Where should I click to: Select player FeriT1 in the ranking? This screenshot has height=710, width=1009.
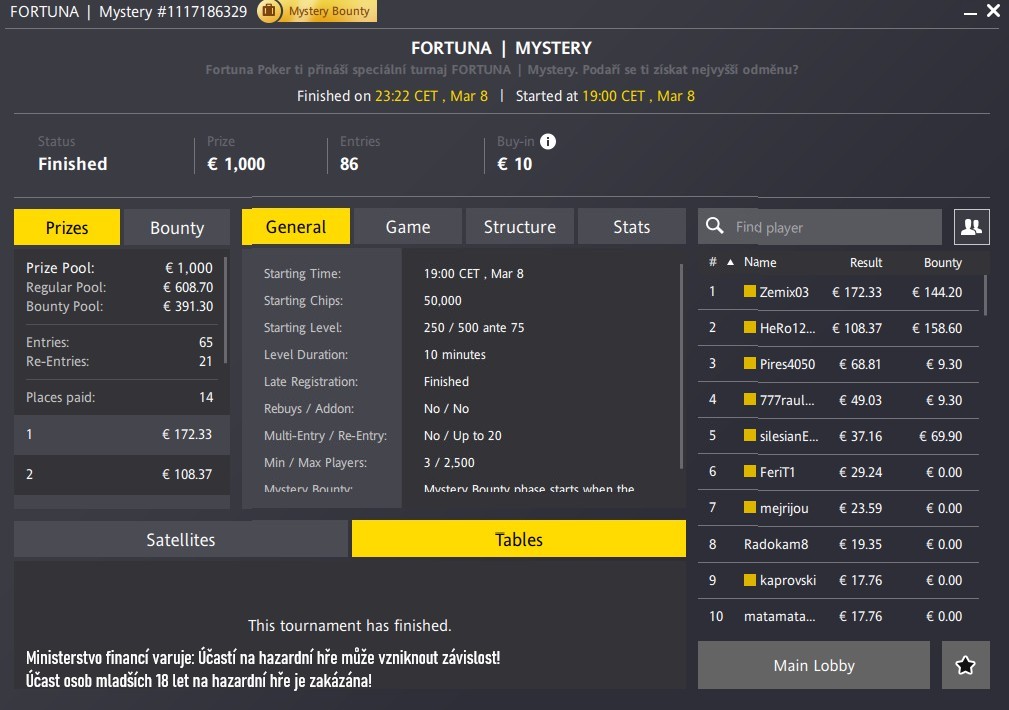tap(838, 472)
